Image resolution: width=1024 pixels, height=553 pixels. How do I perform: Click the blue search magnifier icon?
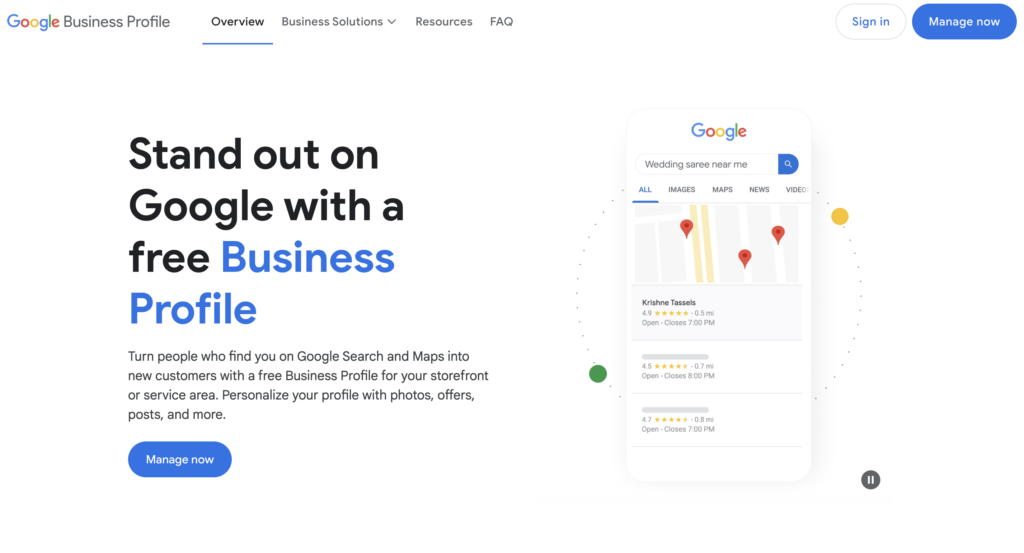(x=788, y=164)
